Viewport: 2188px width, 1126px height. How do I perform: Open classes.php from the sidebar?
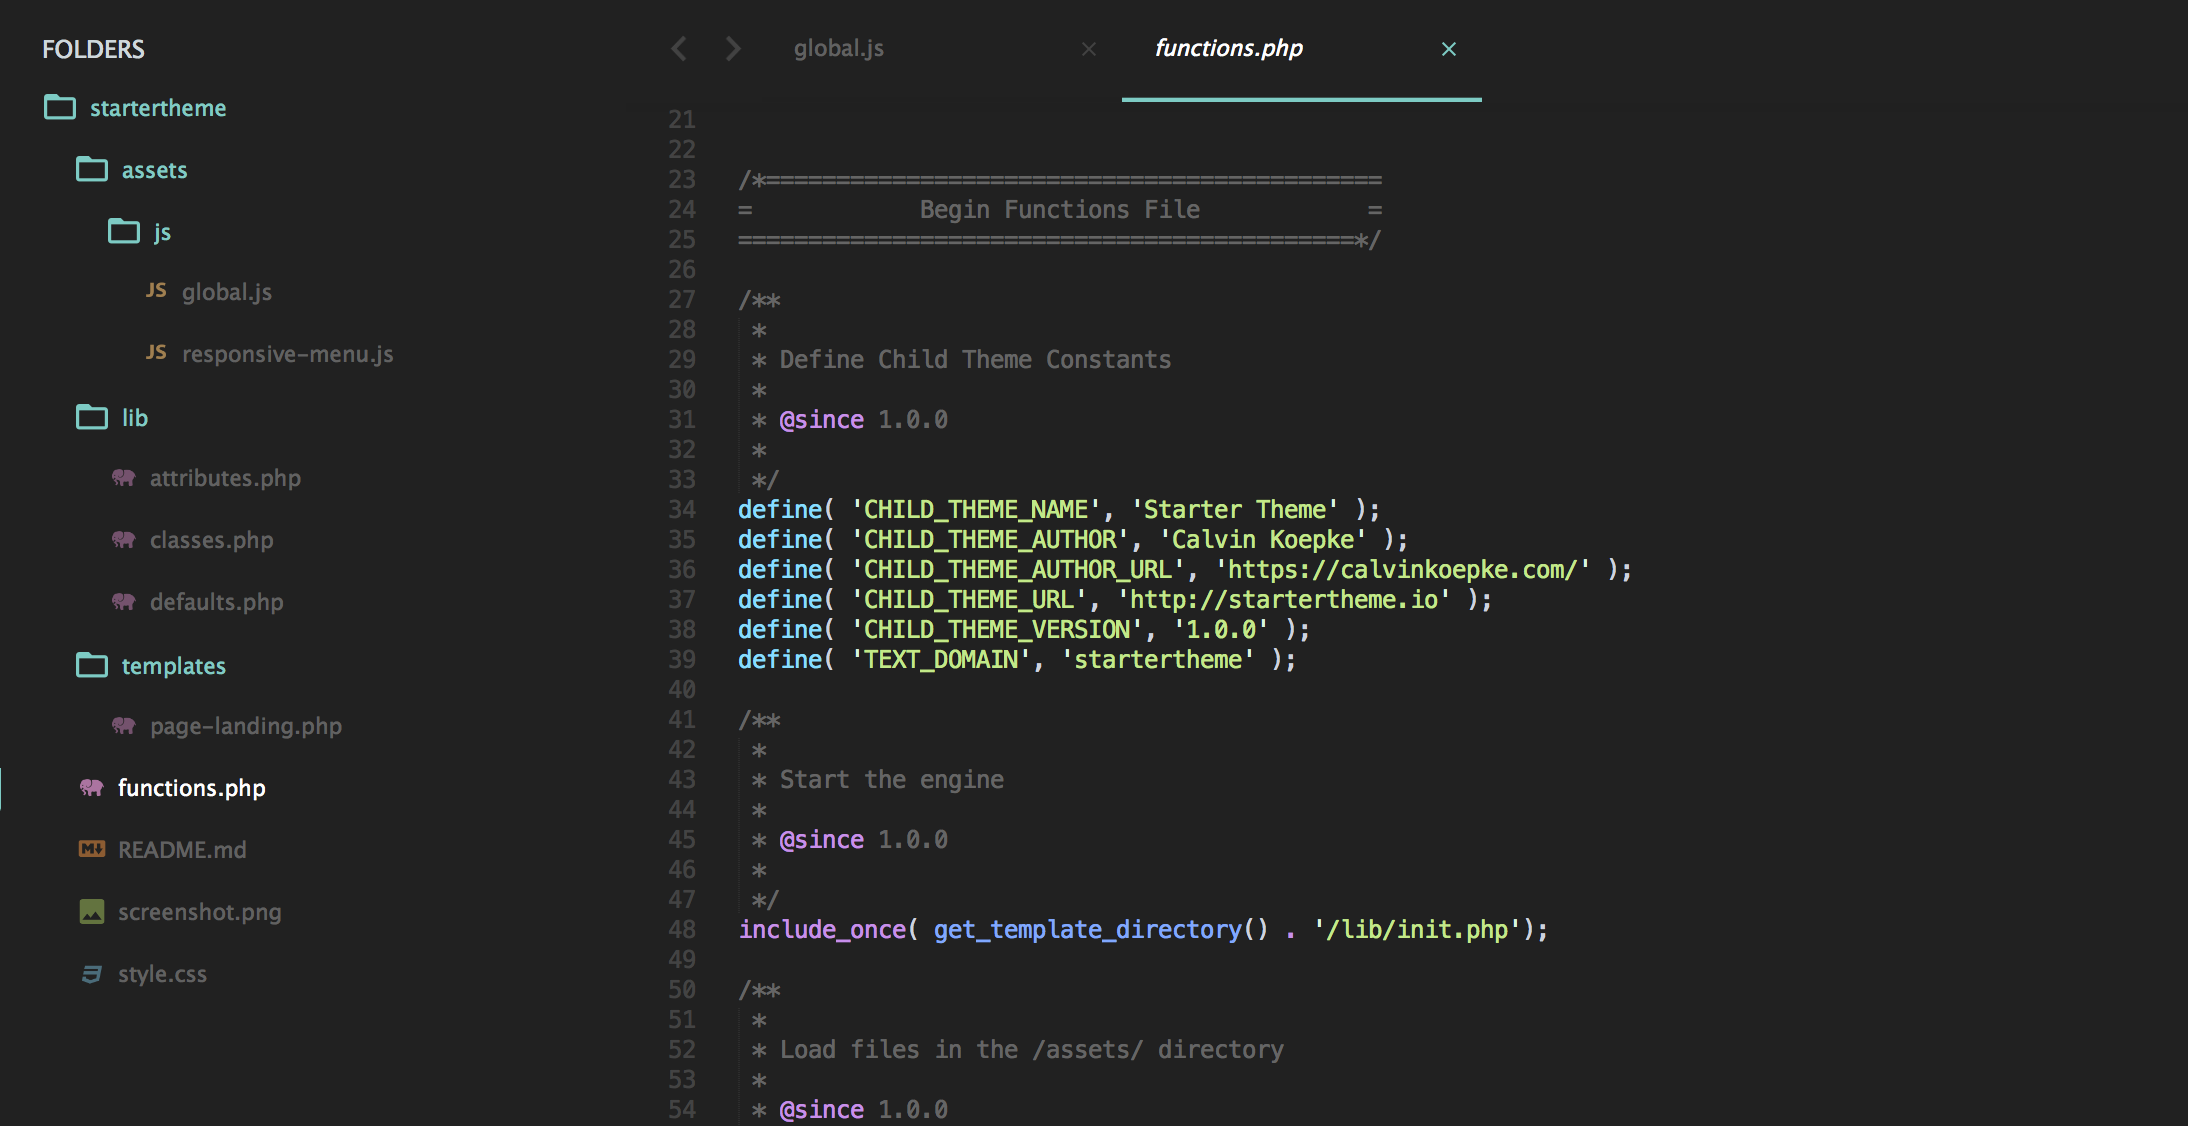[211, 540]
